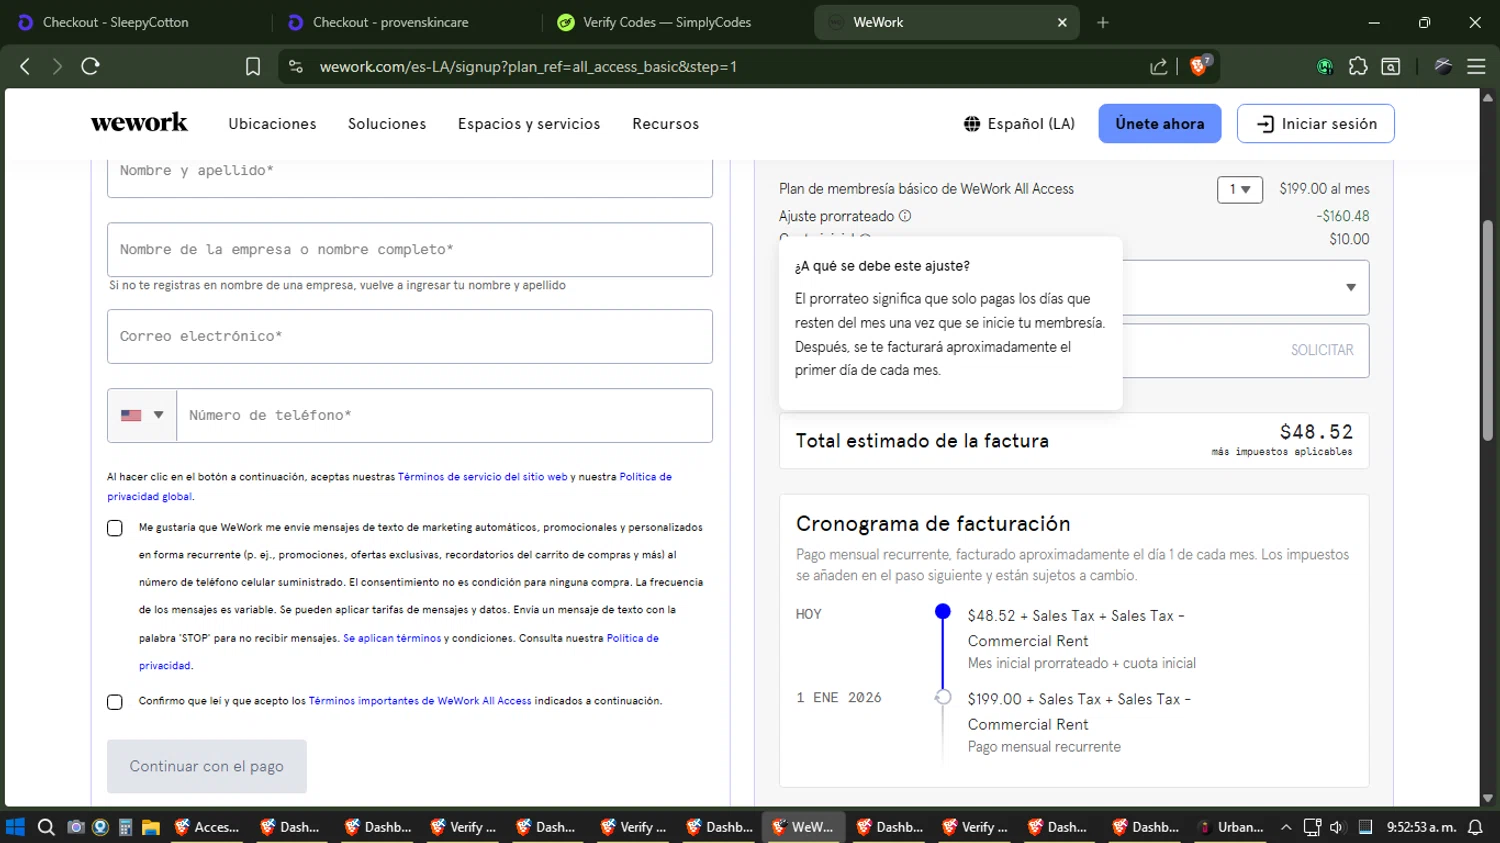Open Windows Start menu
Viewport: 1500px width, 843px height.
15,827
